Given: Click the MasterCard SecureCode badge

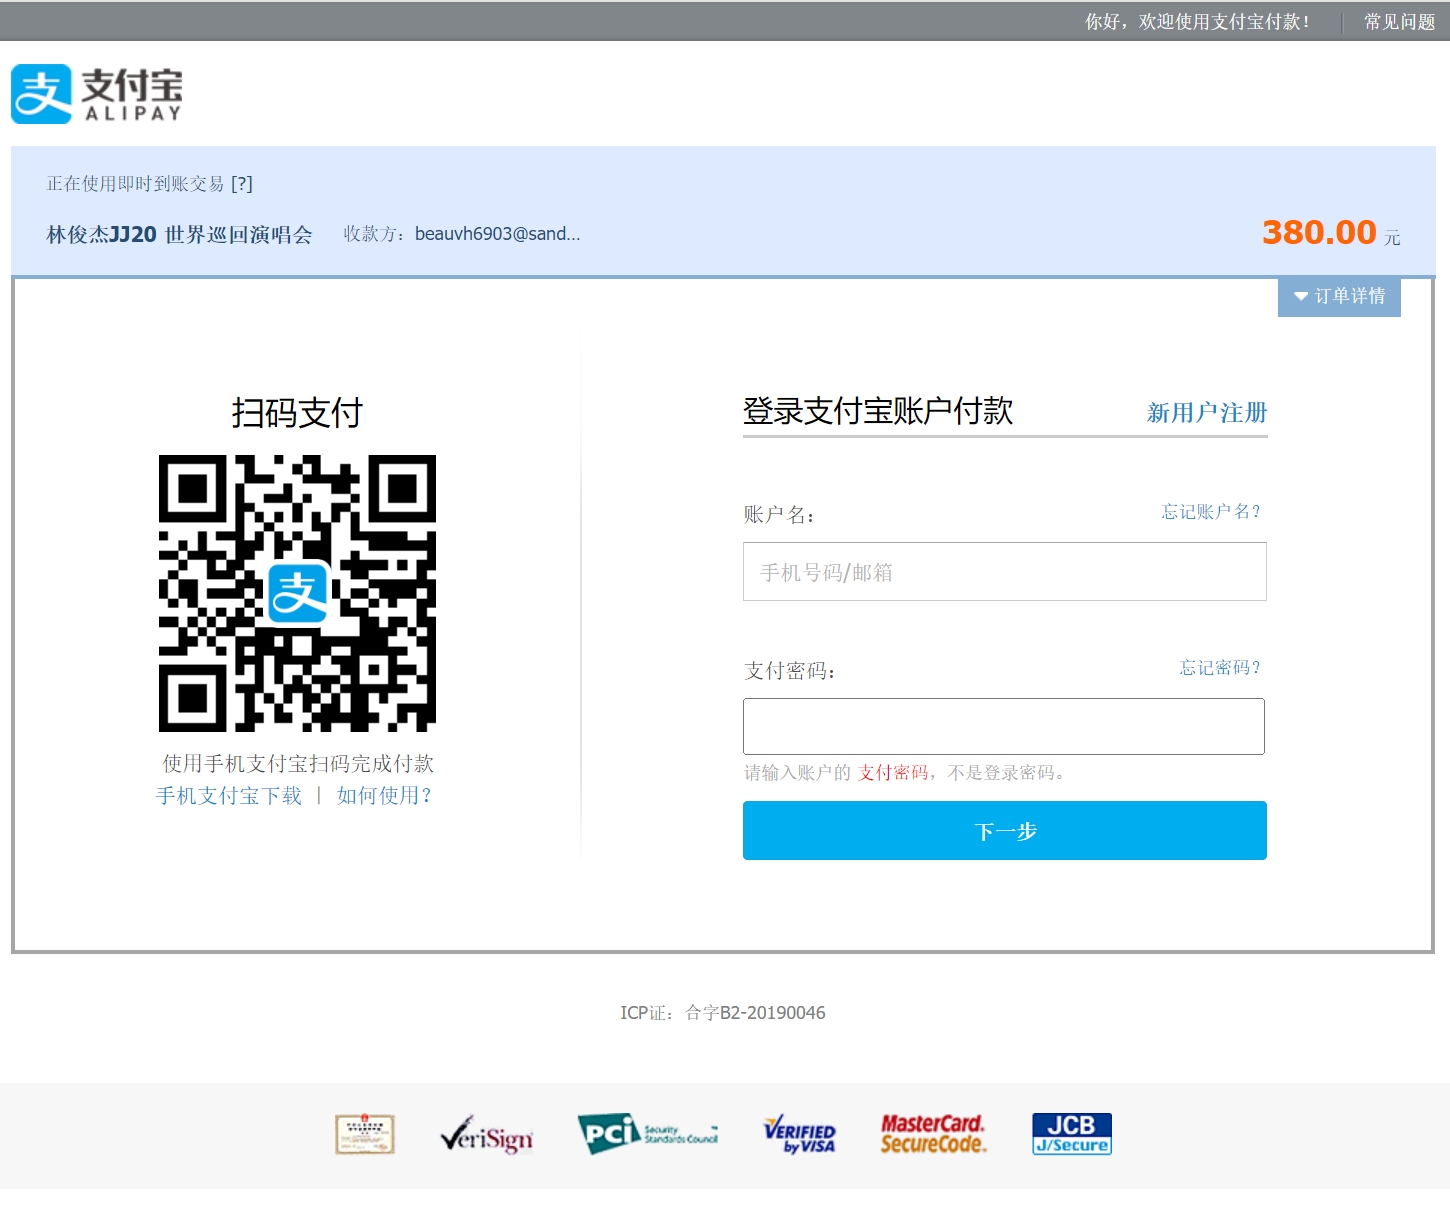Looking at the screenshot, I should click(x=933, y=1134).
